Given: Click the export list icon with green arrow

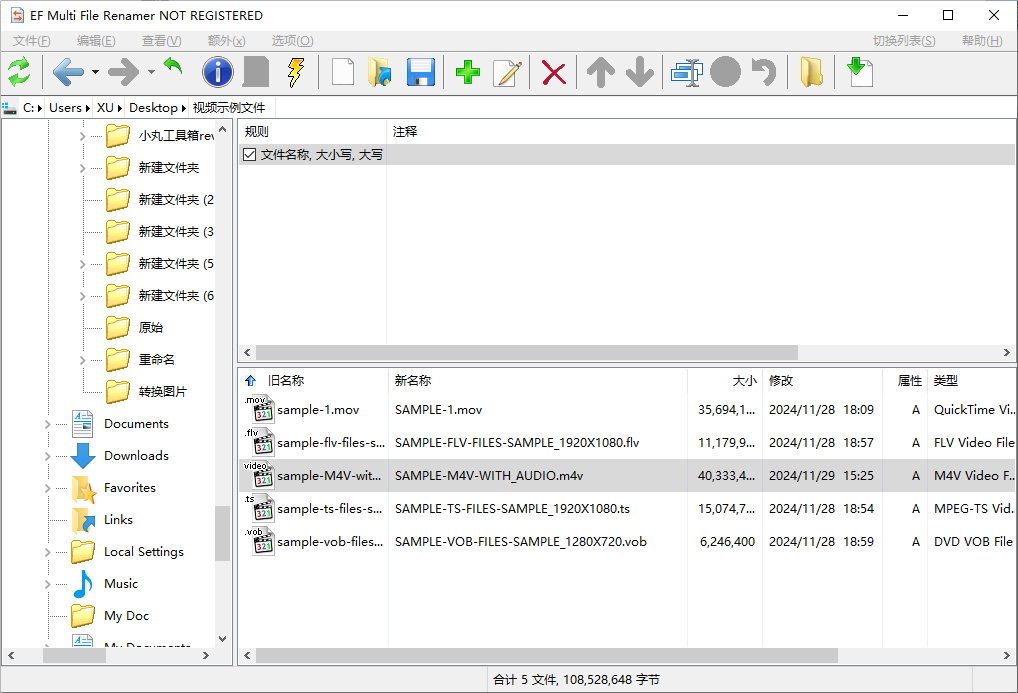Looking at the screenshot, I should [858, 71].
